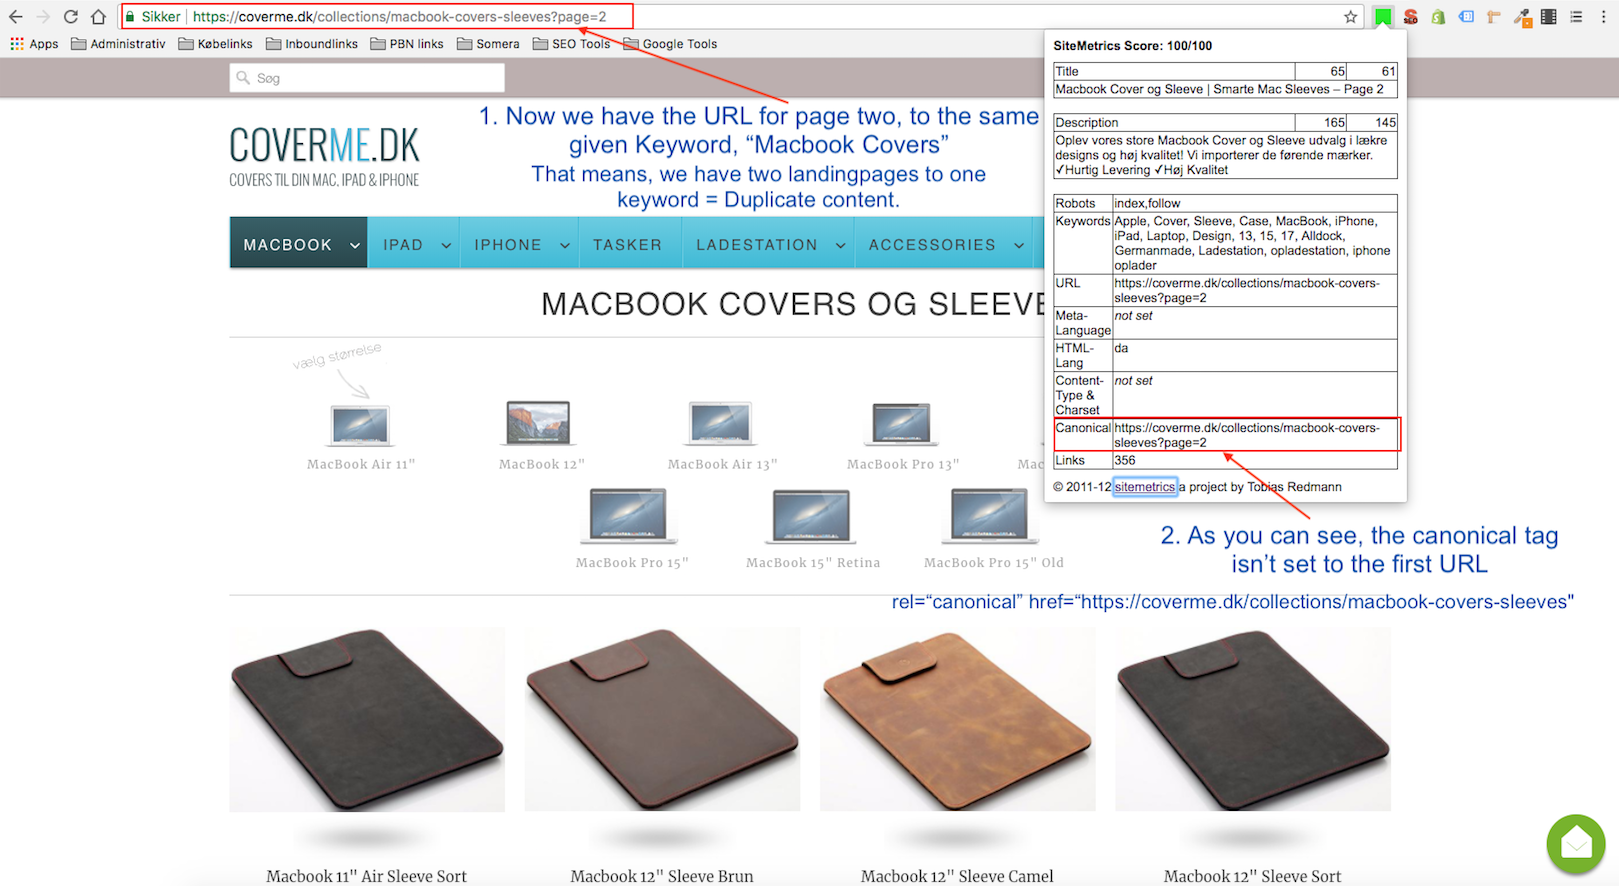Click the Description text 'Oplev vores store'
Screen dimensions: 1619x886
point(1221,155)
